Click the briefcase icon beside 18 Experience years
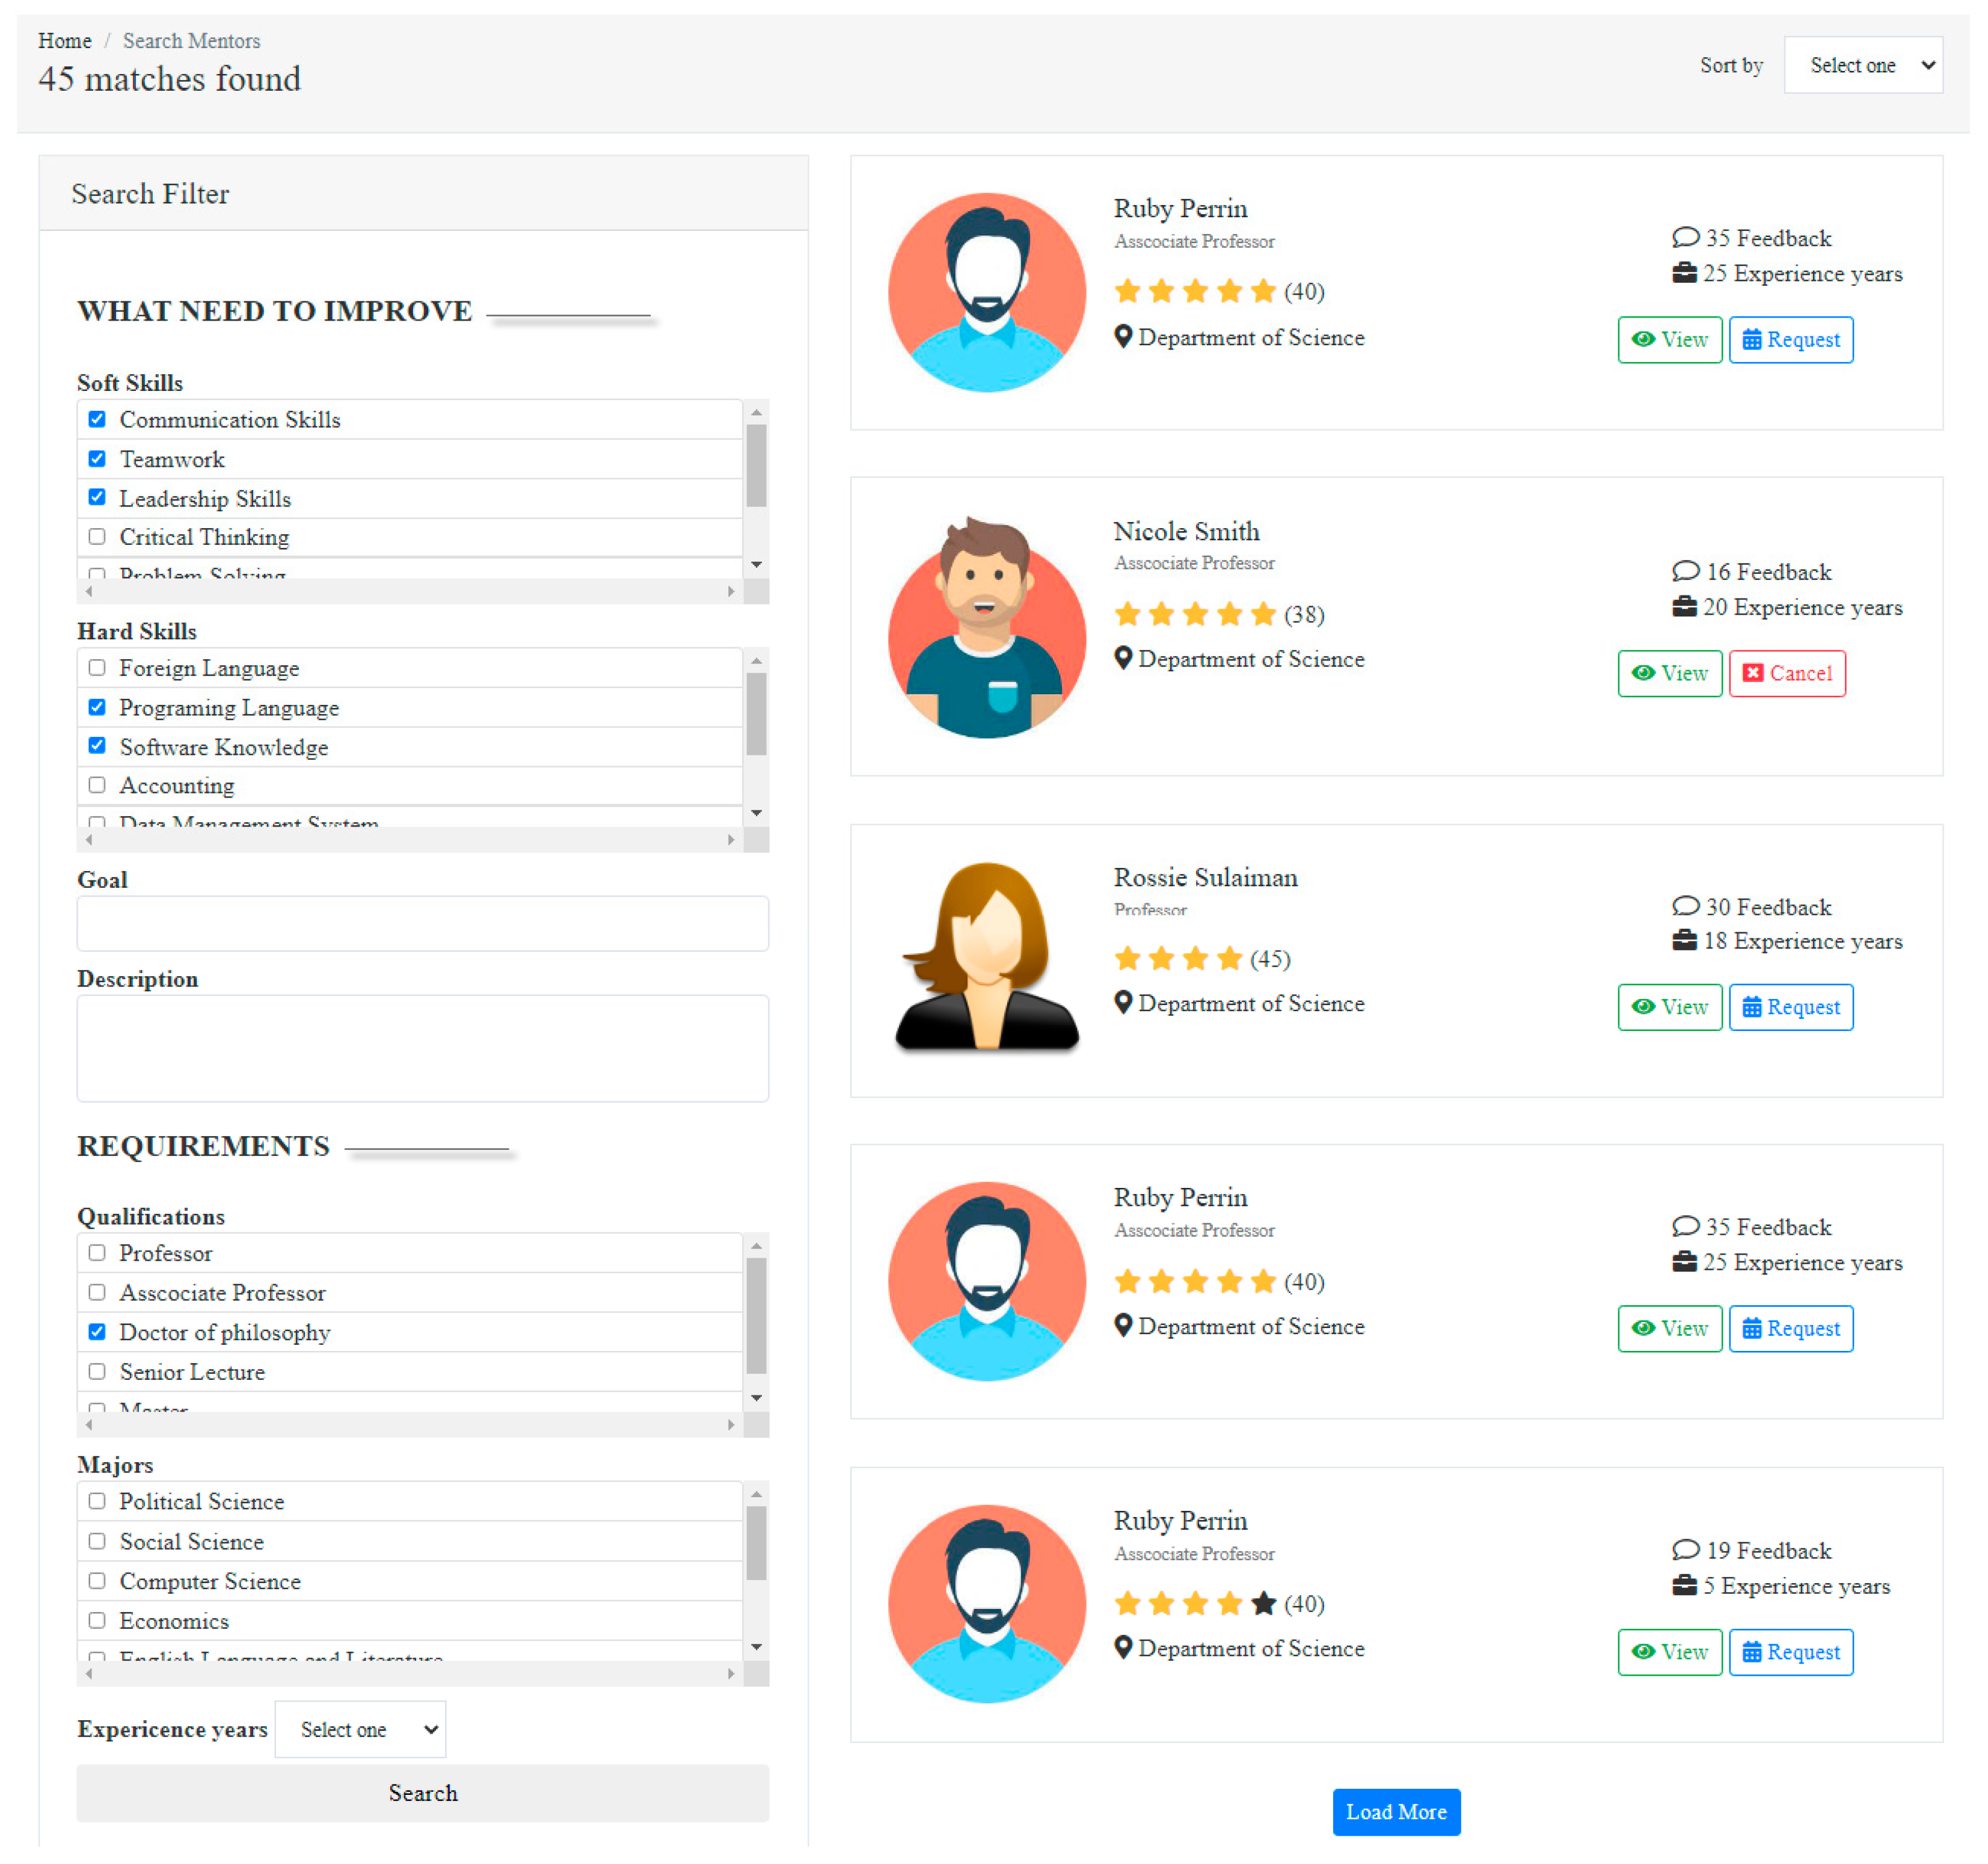Viewport: 1988px width, 1864px height. pyautogui.click(x=1685, y=941)
